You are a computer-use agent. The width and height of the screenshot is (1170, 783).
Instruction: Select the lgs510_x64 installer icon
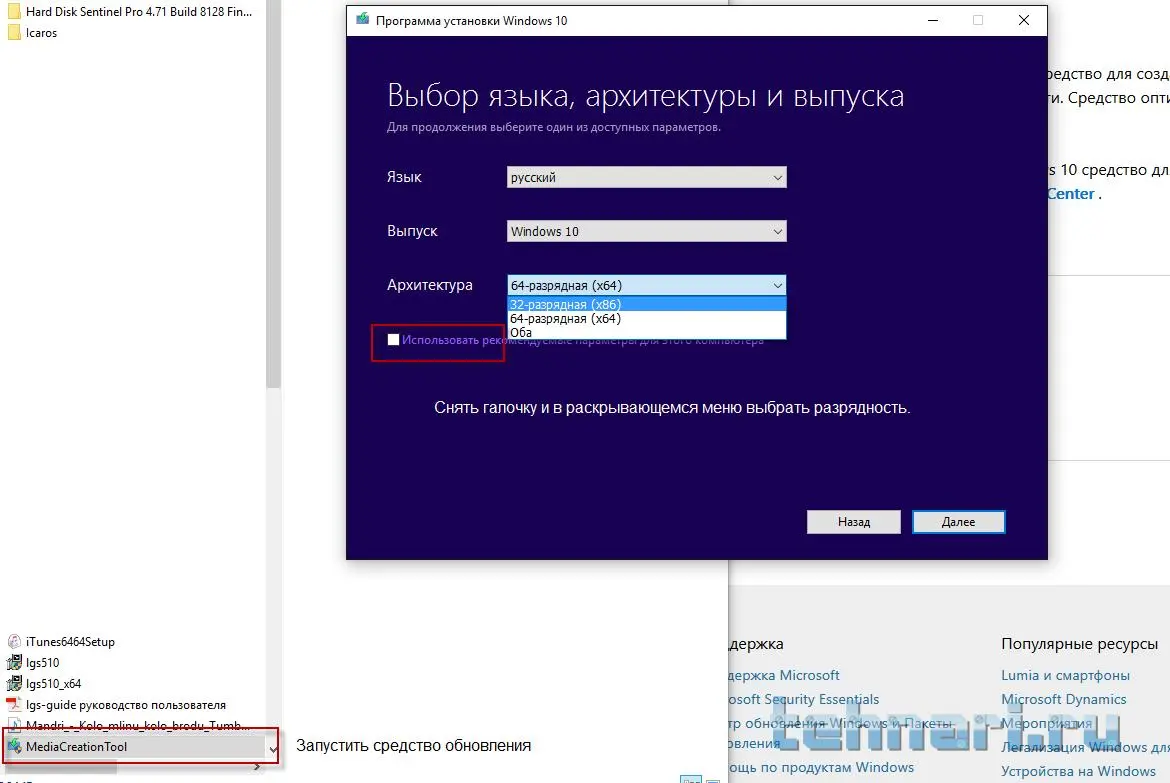click(14, 683)
